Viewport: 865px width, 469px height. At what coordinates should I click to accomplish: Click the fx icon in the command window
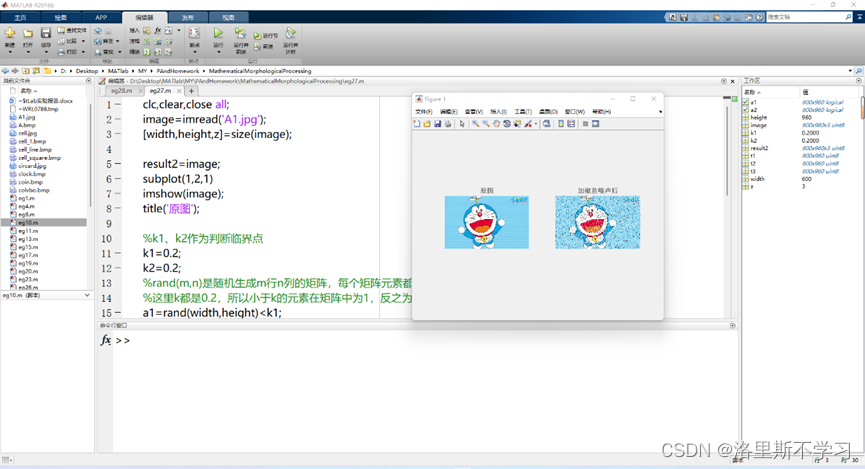click(105, 340)
